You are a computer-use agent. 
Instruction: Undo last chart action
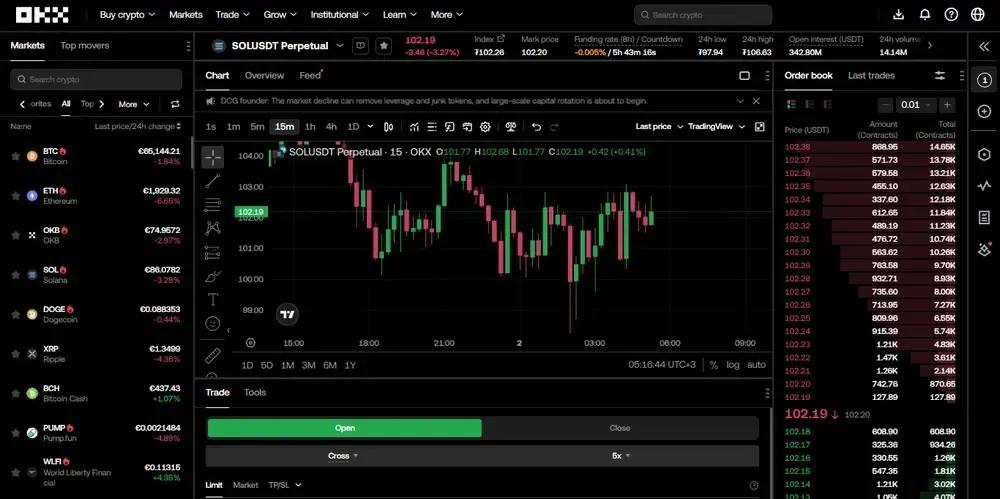tap(536, 127)
